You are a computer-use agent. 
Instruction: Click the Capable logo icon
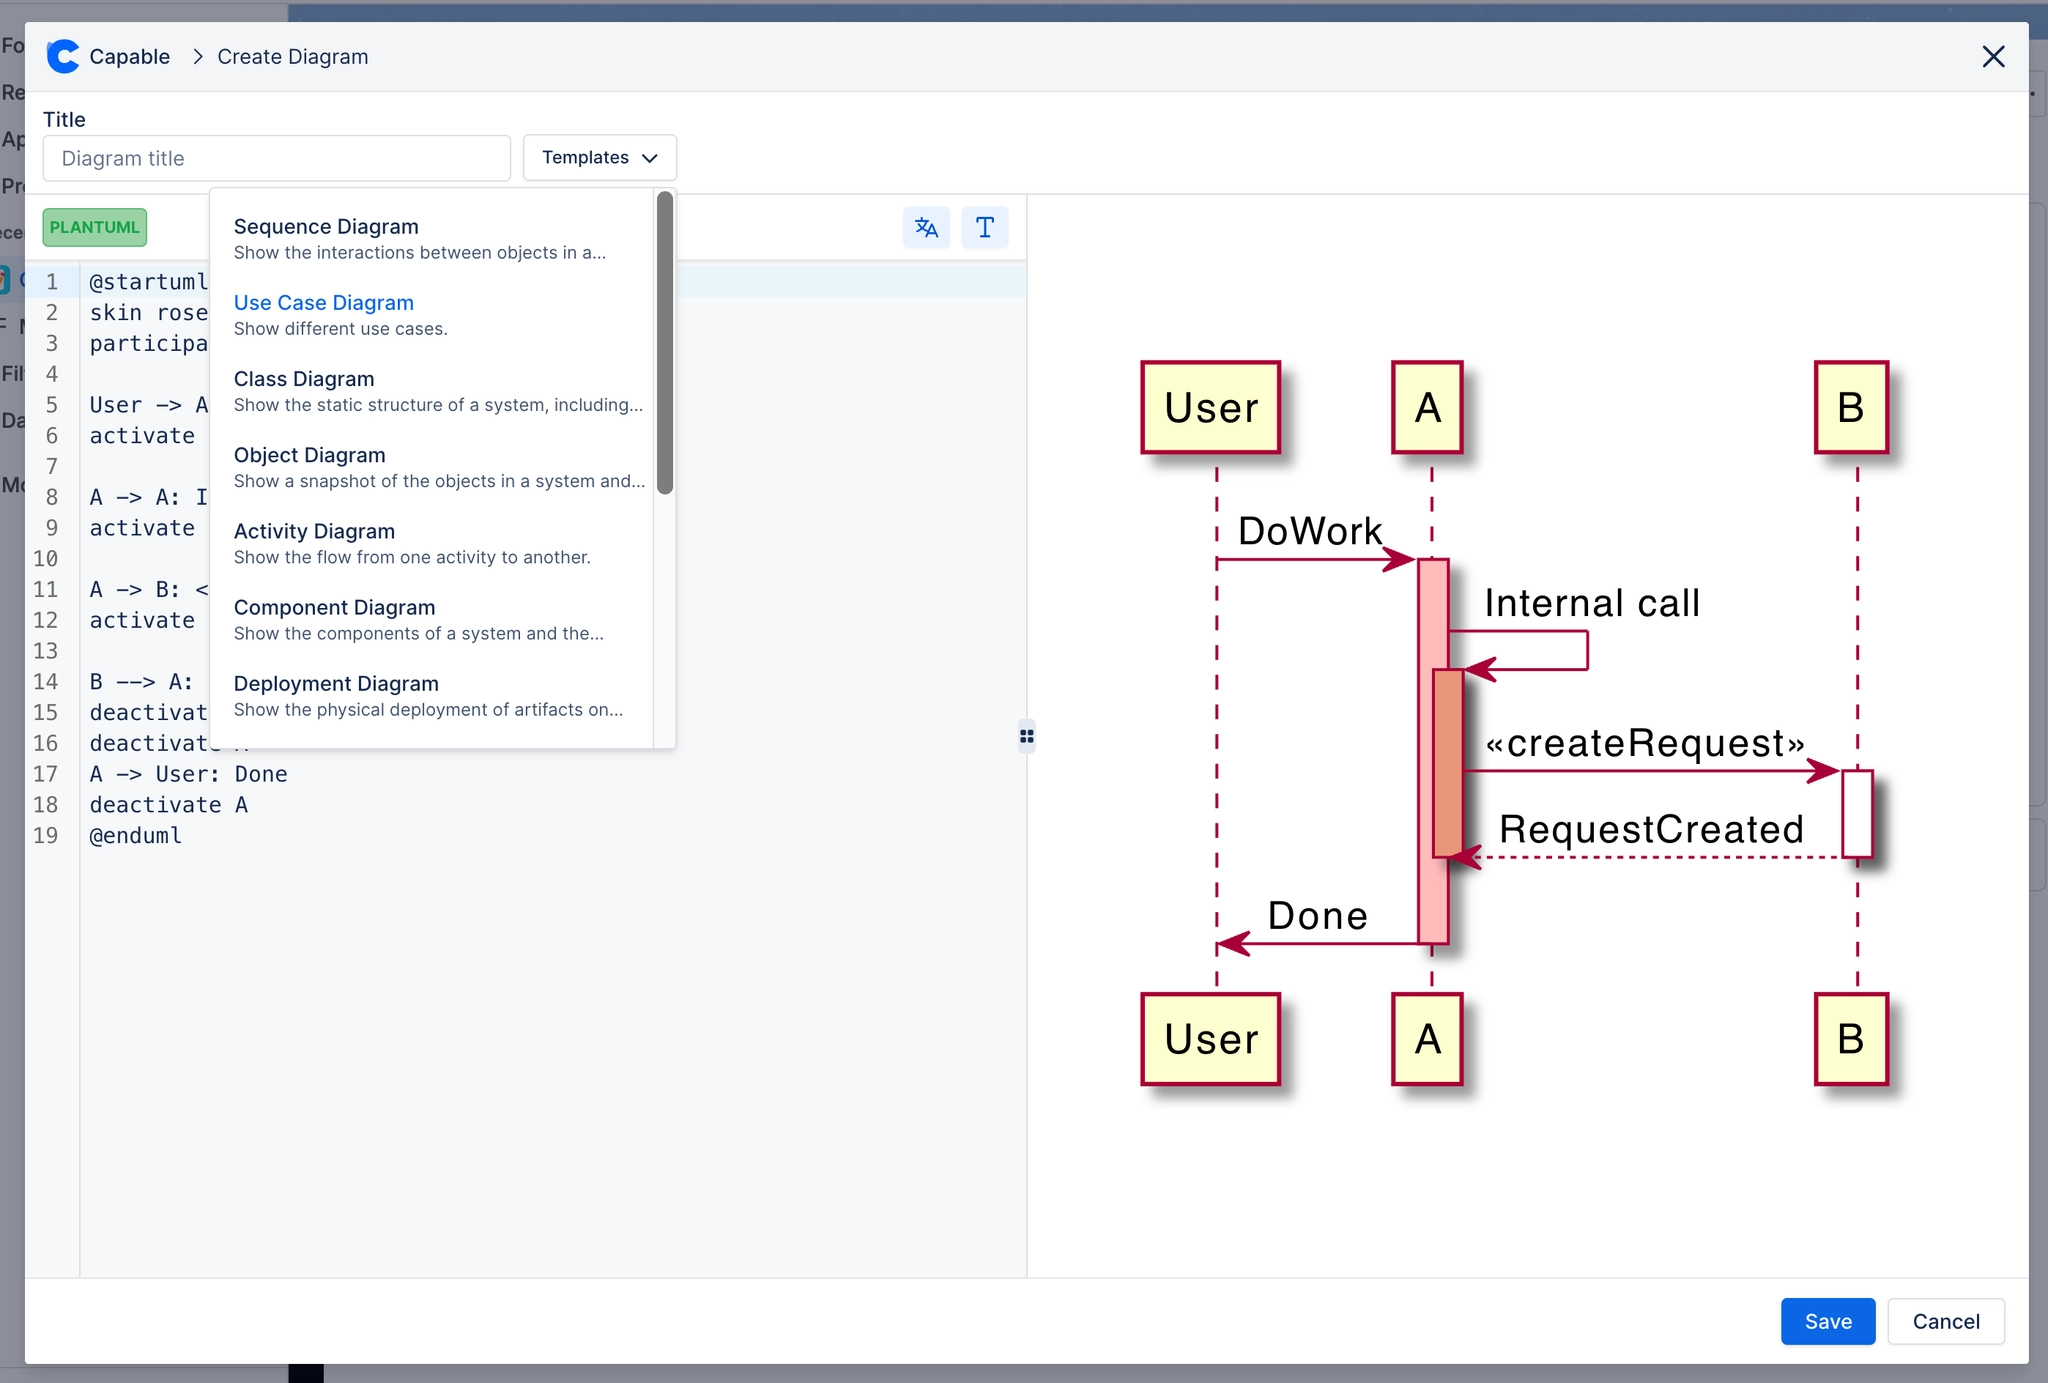[x=63, y=57]
